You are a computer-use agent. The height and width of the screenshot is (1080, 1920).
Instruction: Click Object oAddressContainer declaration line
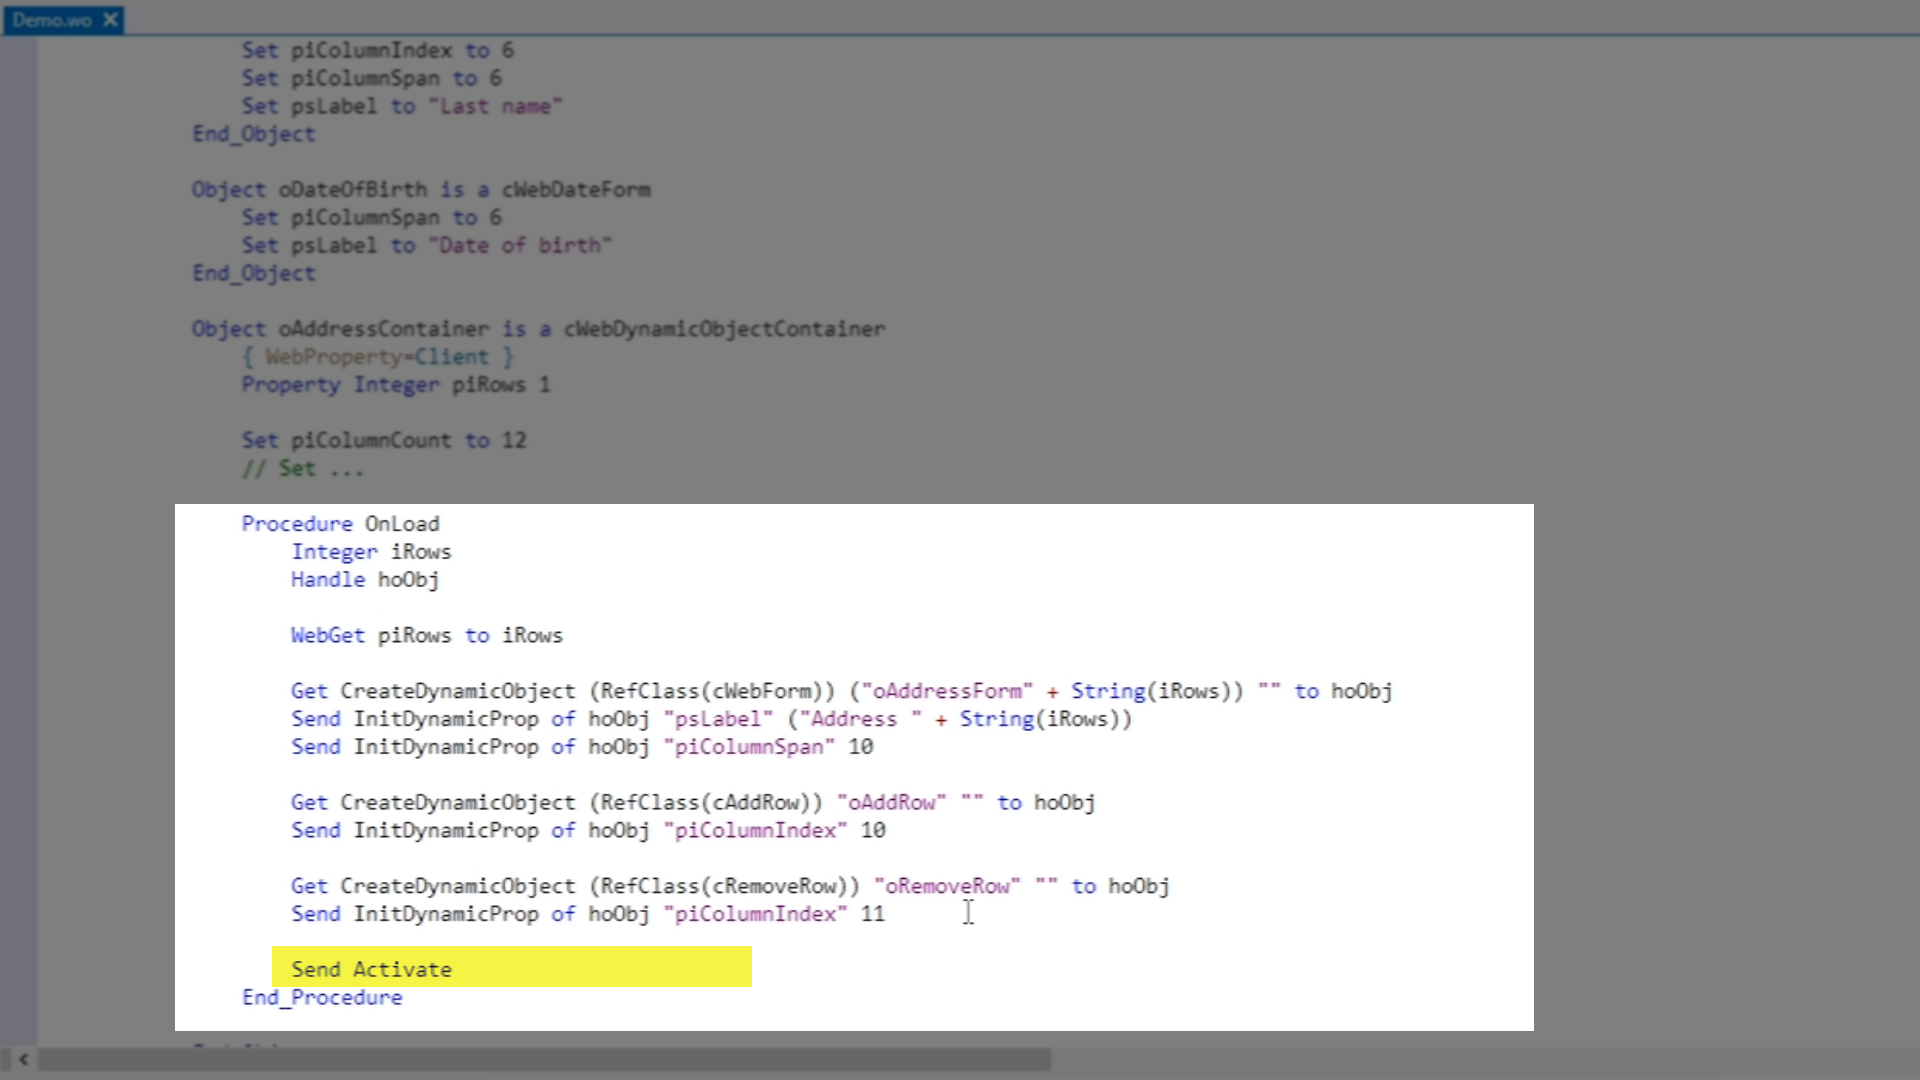pyautogui.click(x=538, y=329)
